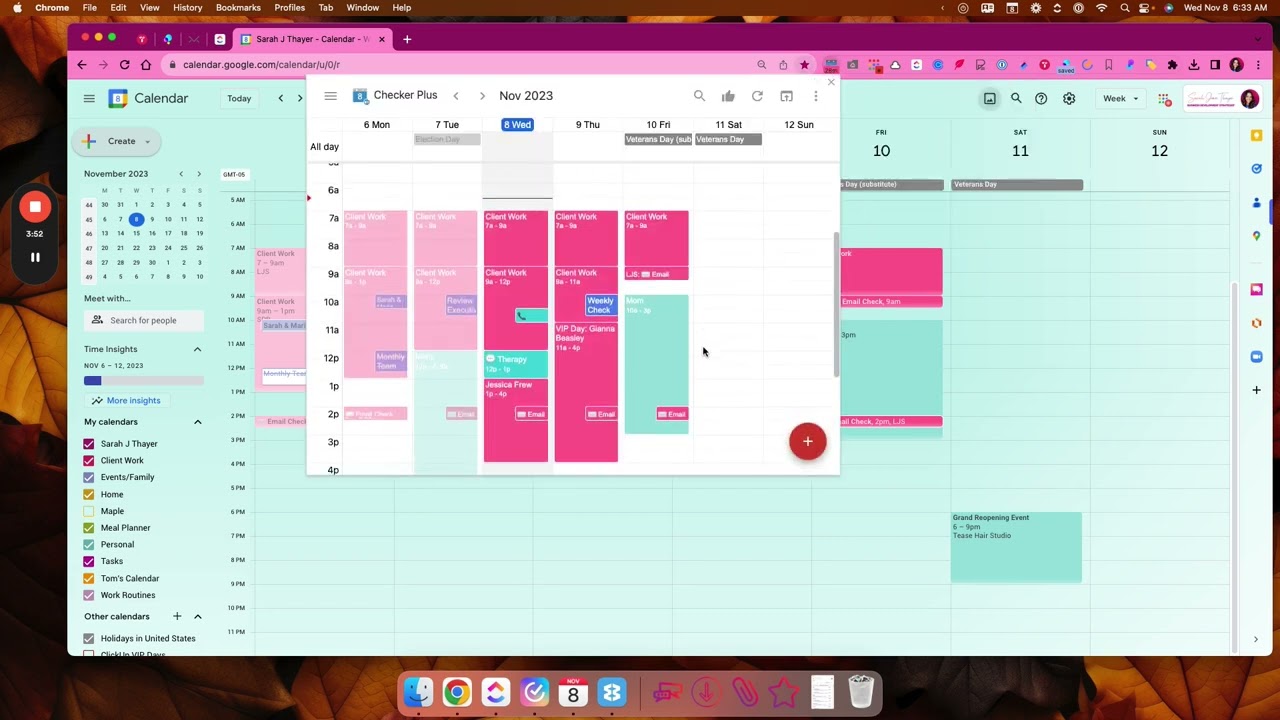Open Google Keep in the side panel
This screenshot has height=720, width=1280.
[x=1257, y=135]
